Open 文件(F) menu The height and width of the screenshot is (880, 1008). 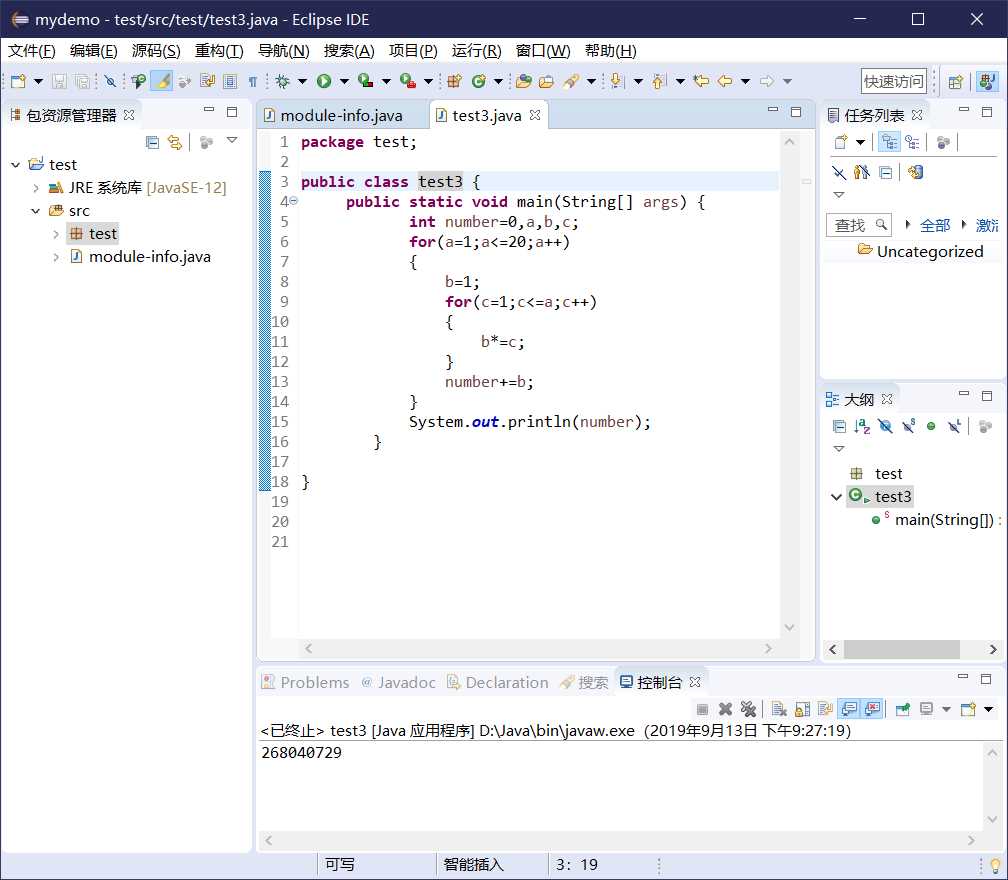click(32, 51)
